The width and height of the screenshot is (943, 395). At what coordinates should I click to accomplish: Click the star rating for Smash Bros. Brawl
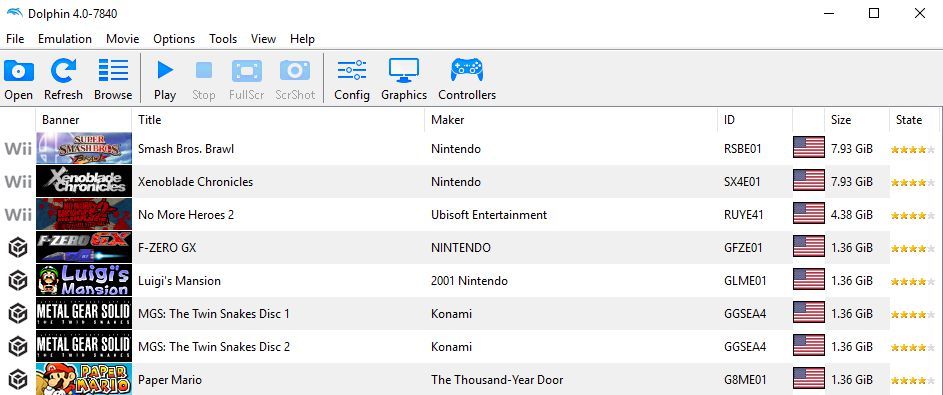913,150
